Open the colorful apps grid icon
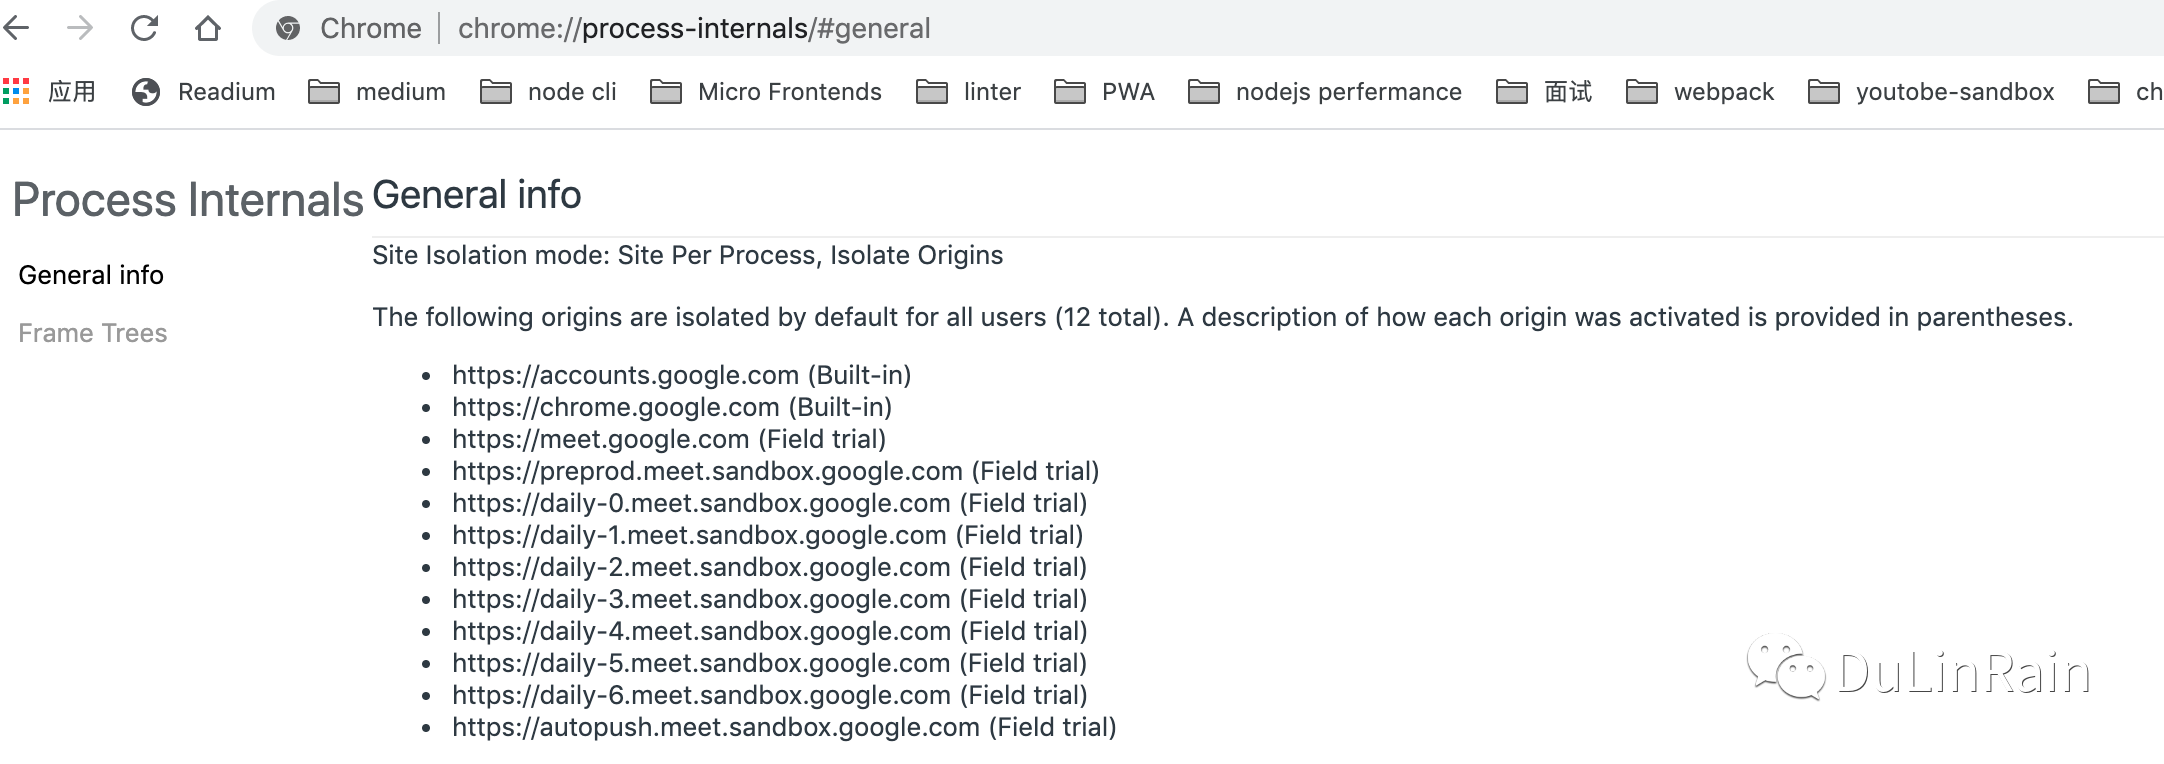Viewport: 2164px width, 764px height. (x=16, y=92)
